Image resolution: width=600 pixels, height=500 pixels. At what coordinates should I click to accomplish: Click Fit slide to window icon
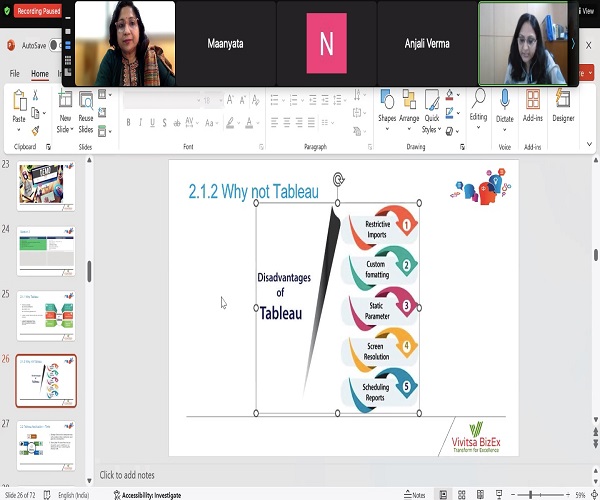pos(595,495)
